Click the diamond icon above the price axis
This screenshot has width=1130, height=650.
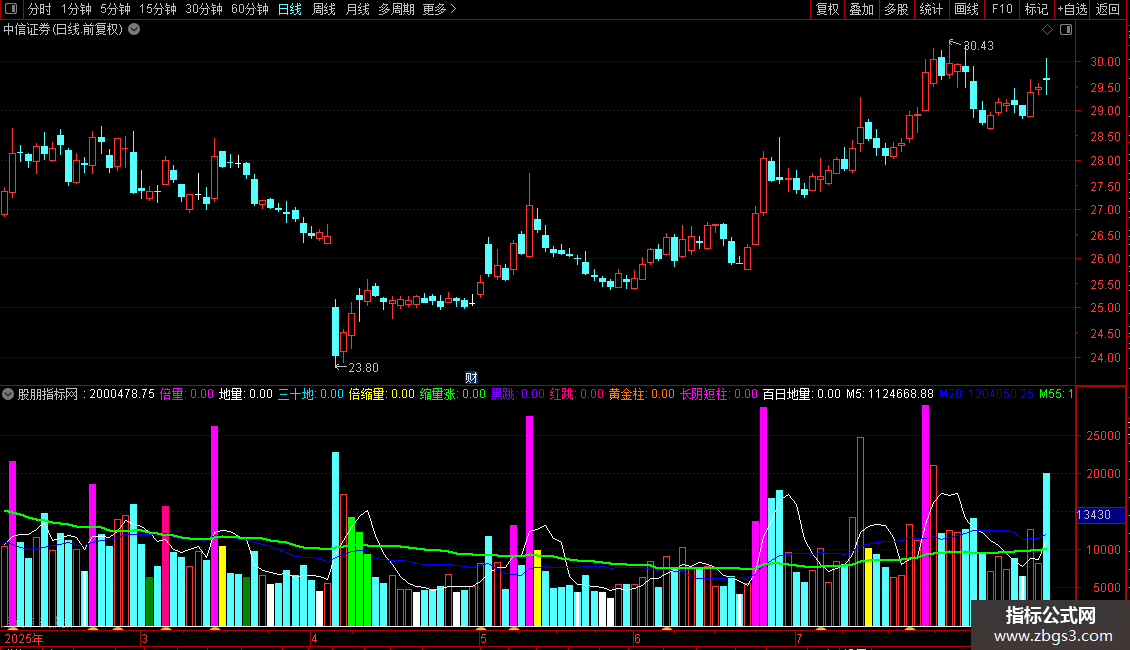[x=1048, y=30]
